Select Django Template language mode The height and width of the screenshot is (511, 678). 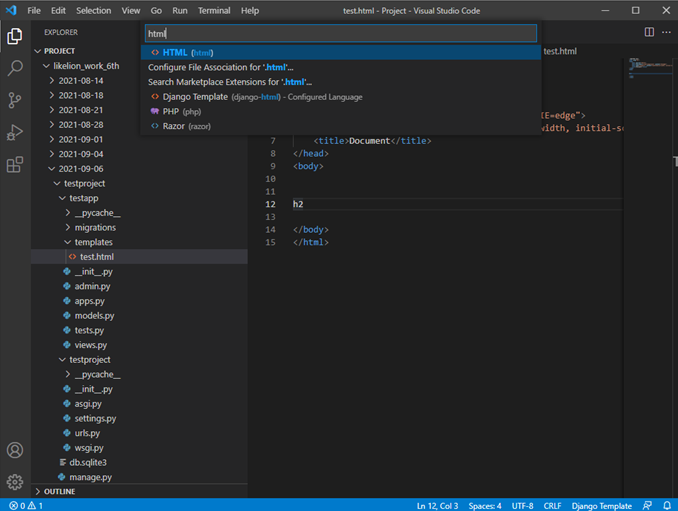(341, 97)
